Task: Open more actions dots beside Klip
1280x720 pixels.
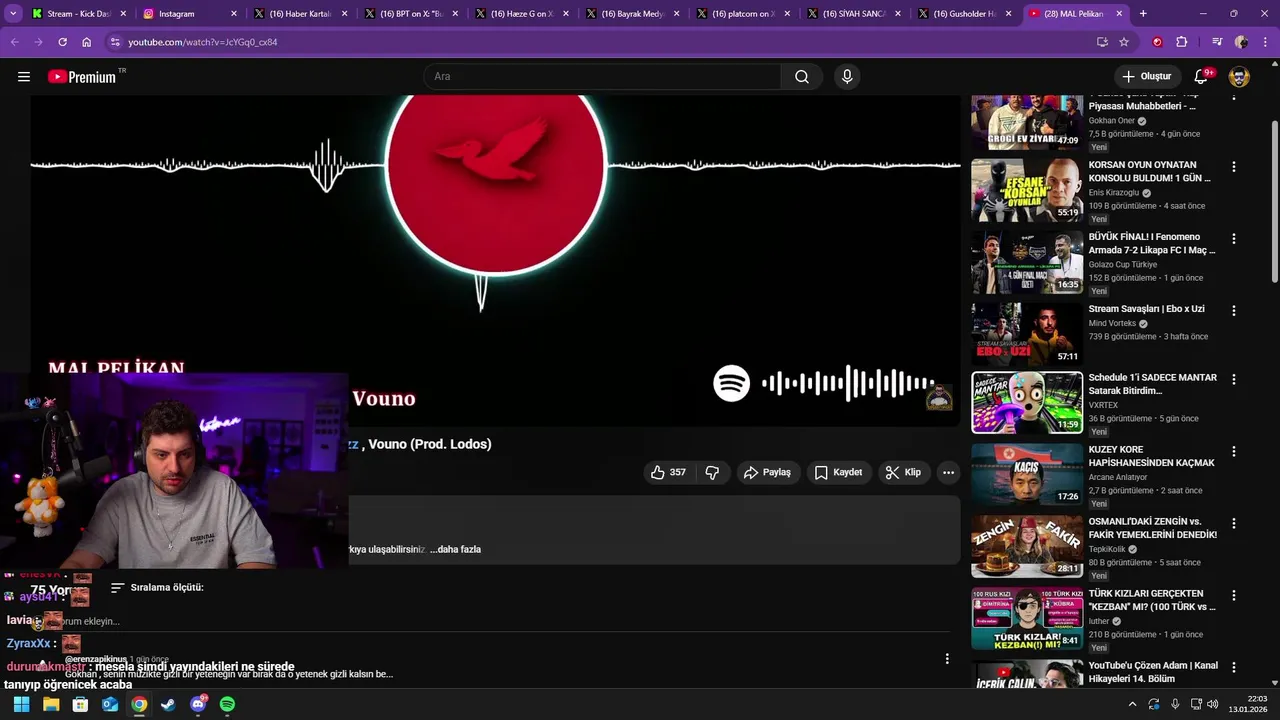Action: click(x=948, y=472)
